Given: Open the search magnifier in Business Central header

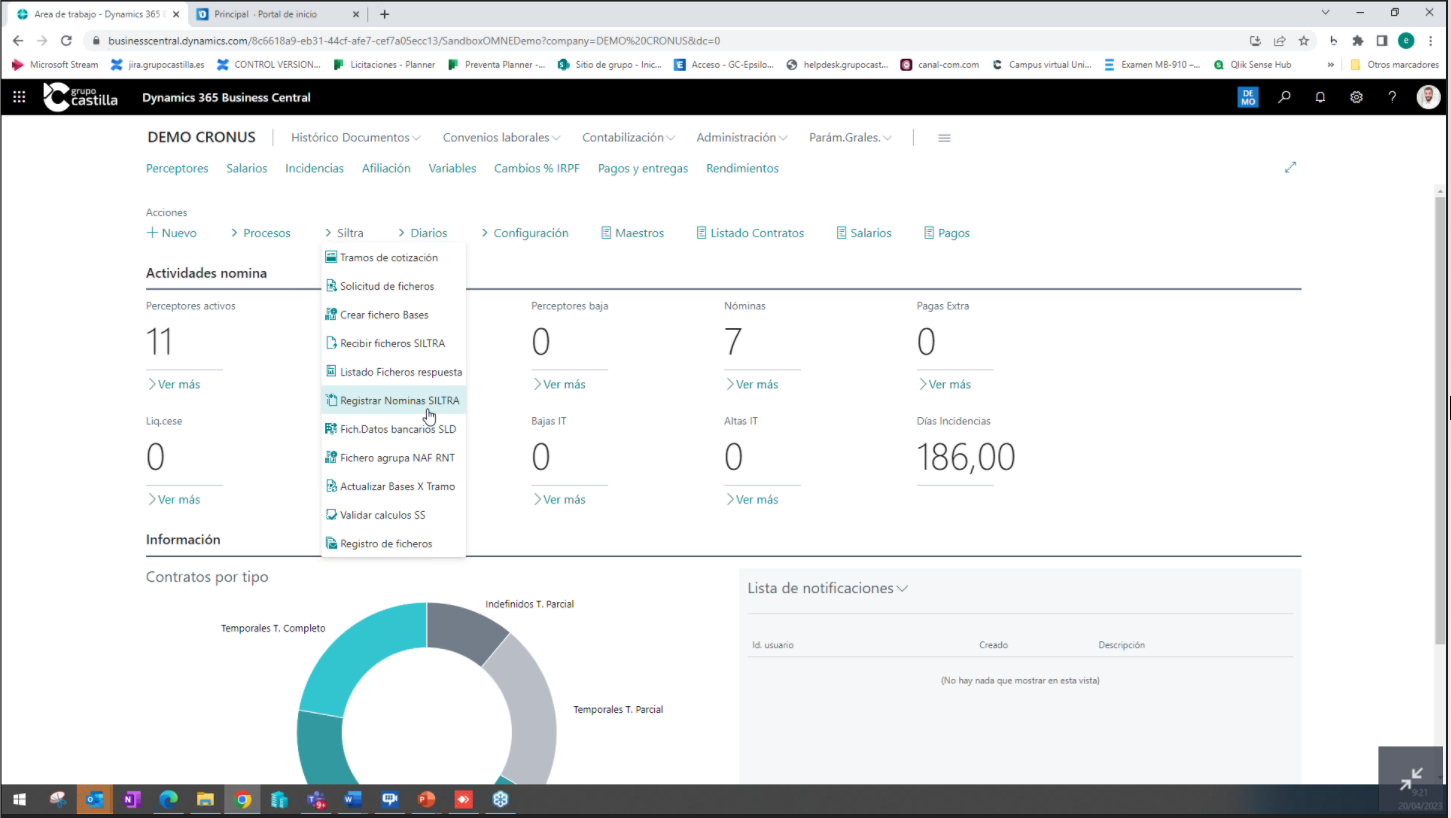Looking at the screenshot, I should 1285,97.
